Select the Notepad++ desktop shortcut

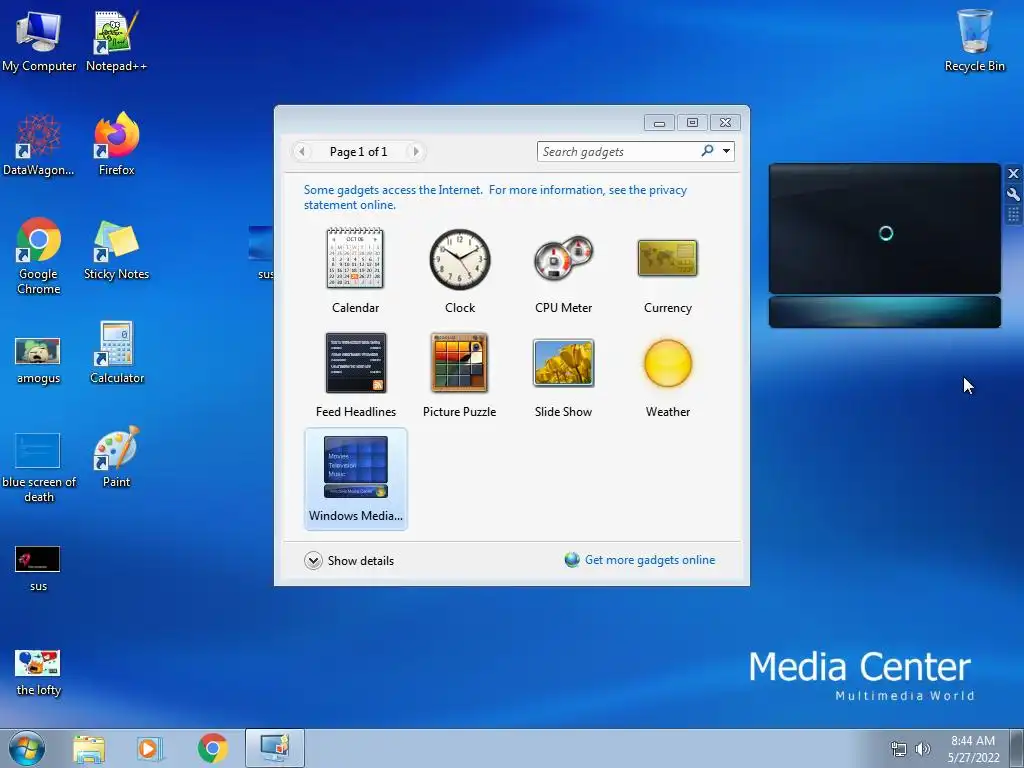pos(116,40)
